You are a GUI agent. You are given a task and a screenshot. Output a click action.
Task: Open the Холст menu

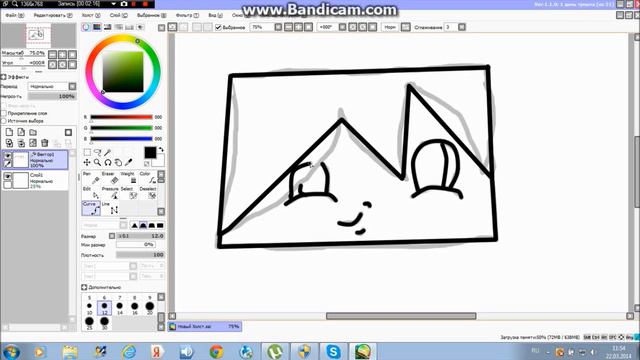(x=91, y=15)
